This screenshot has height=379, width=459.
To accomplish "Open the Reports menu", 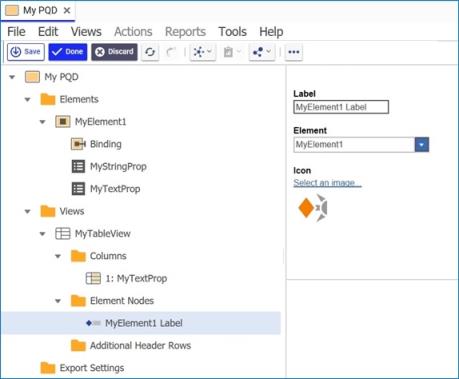I will pyautogui.click(x=185, y=32).
